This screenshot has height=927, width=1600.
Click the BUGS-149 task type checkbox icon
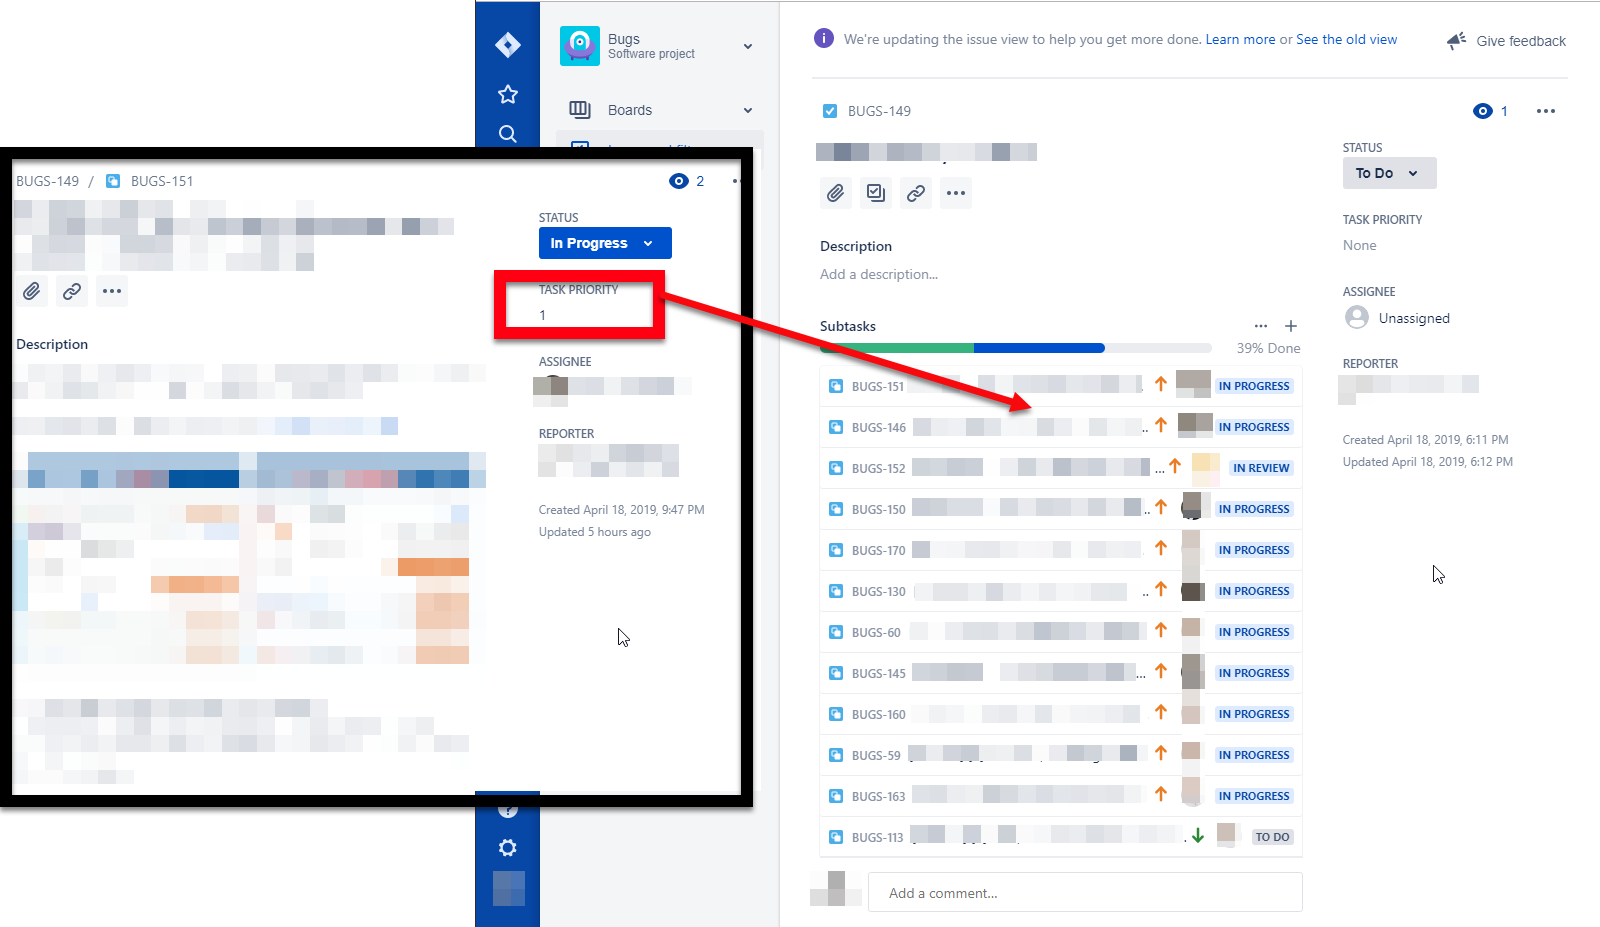tap(830, 111)
